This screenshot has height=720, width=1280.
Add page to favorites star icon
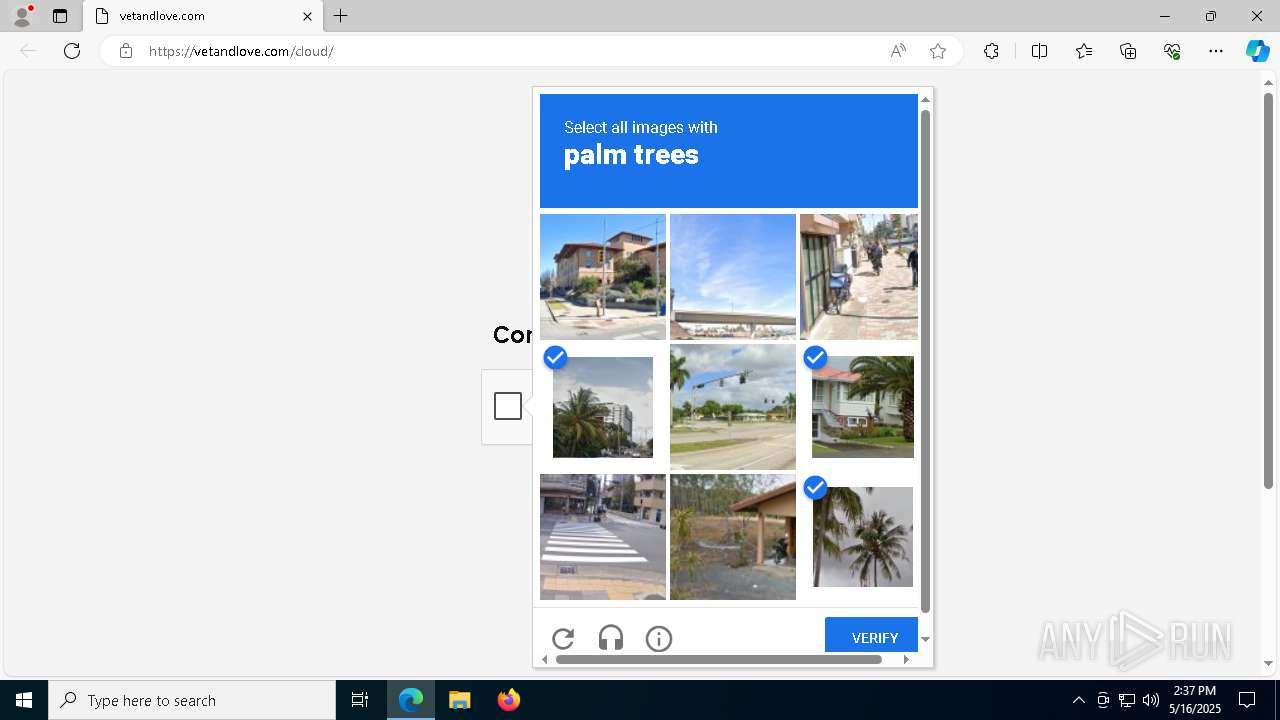tap(938, 51)
